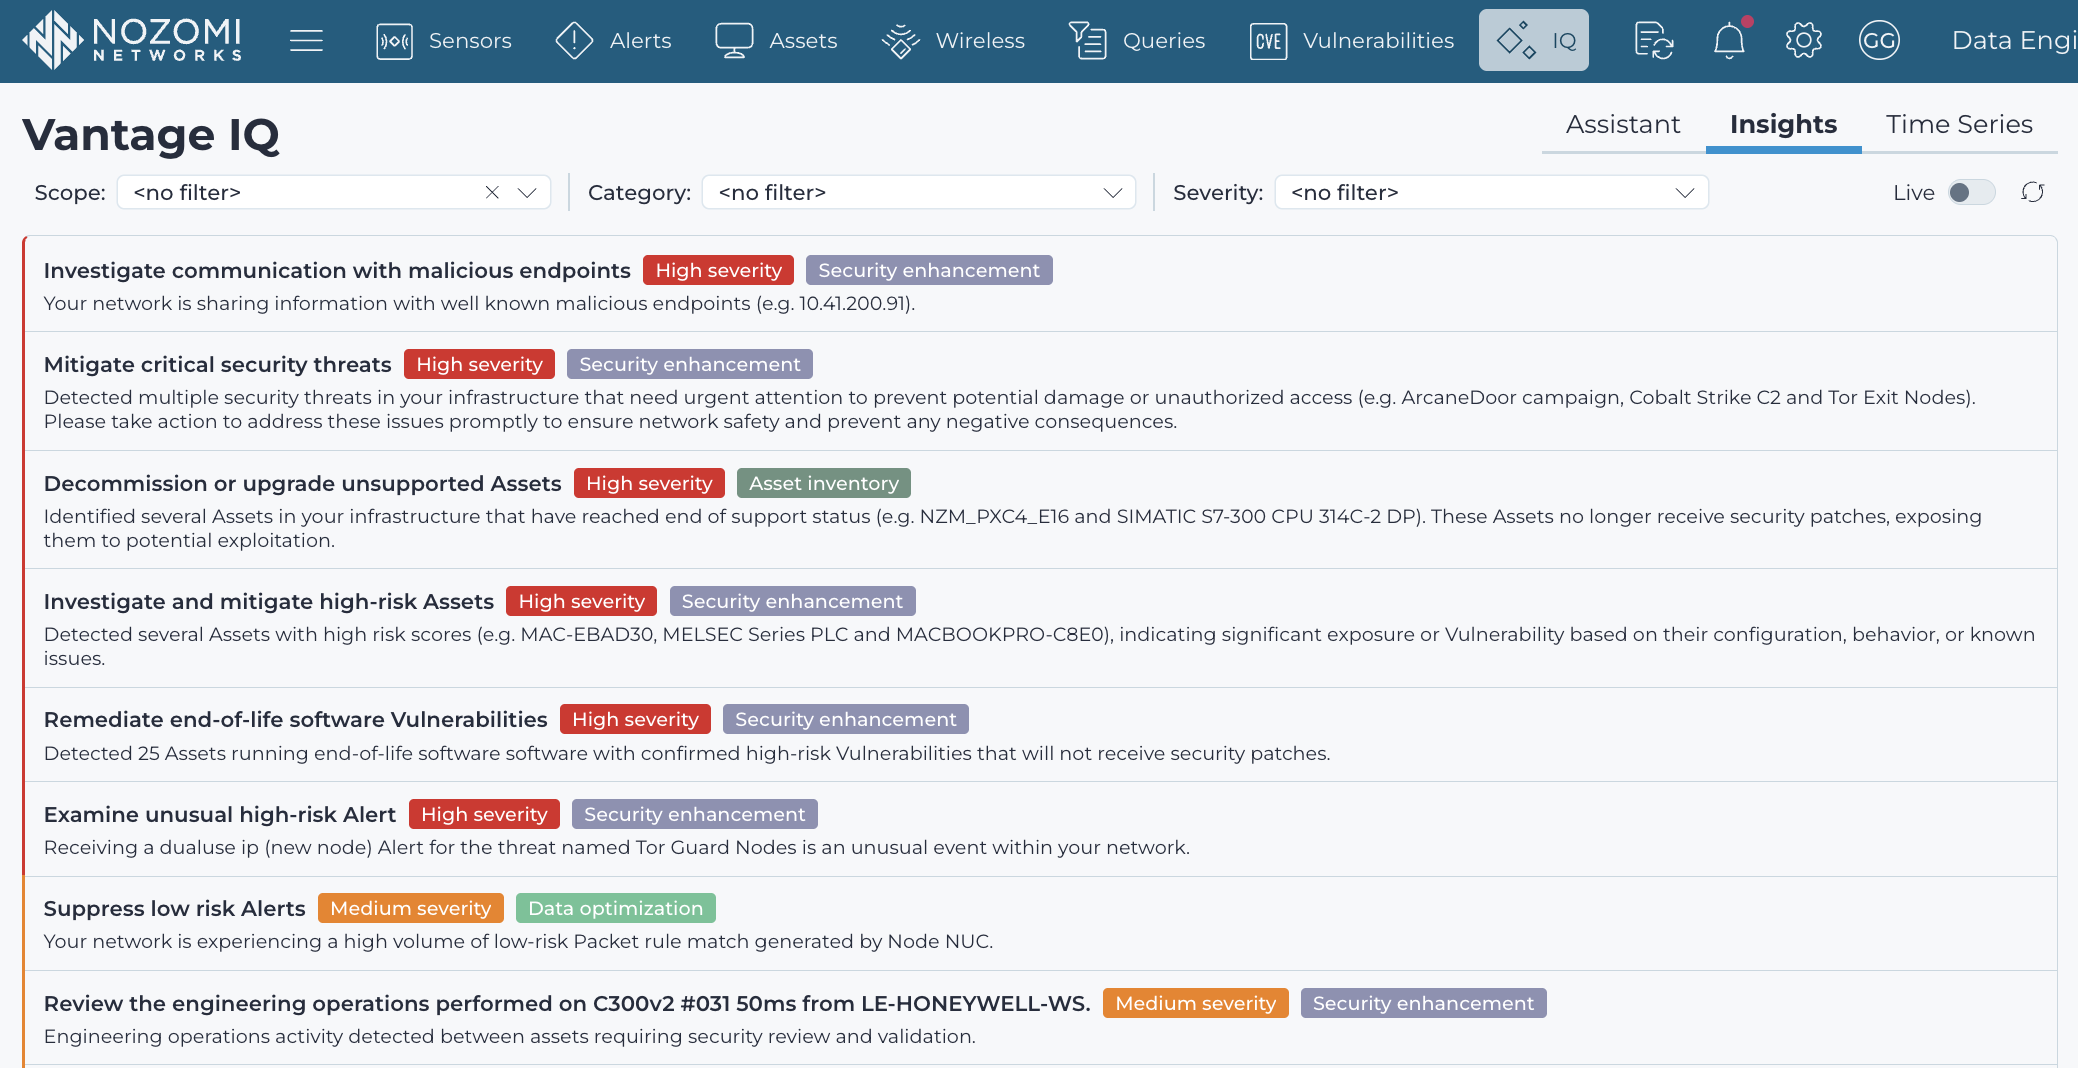2078x1068 pixels.
Task: Click Security enhancement tag on malicious endpoints
Action: pyautogui.click(x=929, y=270)
